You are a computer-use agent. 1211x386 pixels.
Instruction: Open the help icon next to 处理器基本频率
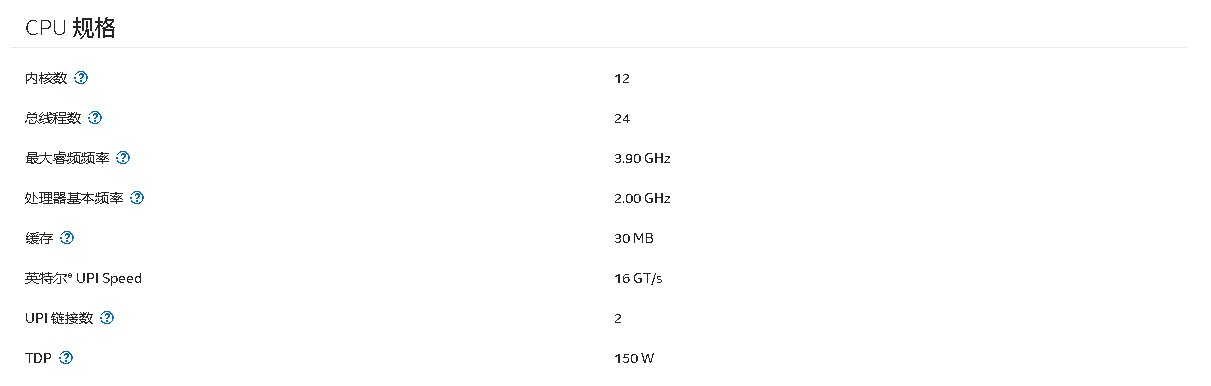pos(137,198)
